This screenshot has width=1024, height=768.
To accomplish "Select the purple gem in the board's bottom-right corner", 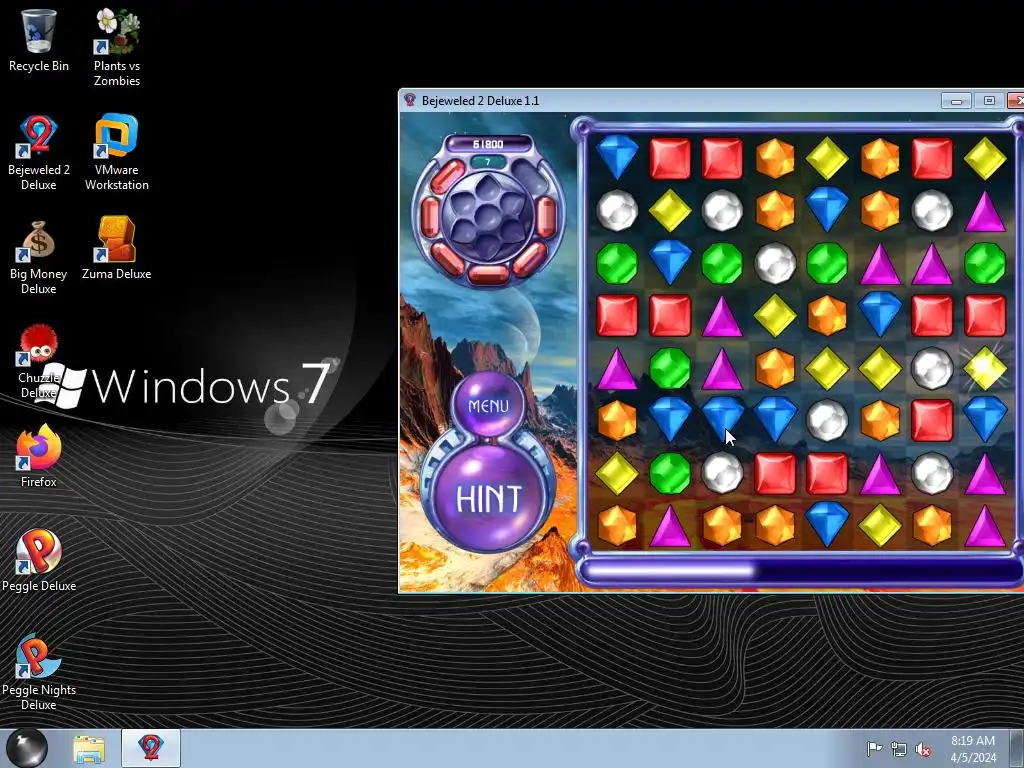I will click(985, 525).
